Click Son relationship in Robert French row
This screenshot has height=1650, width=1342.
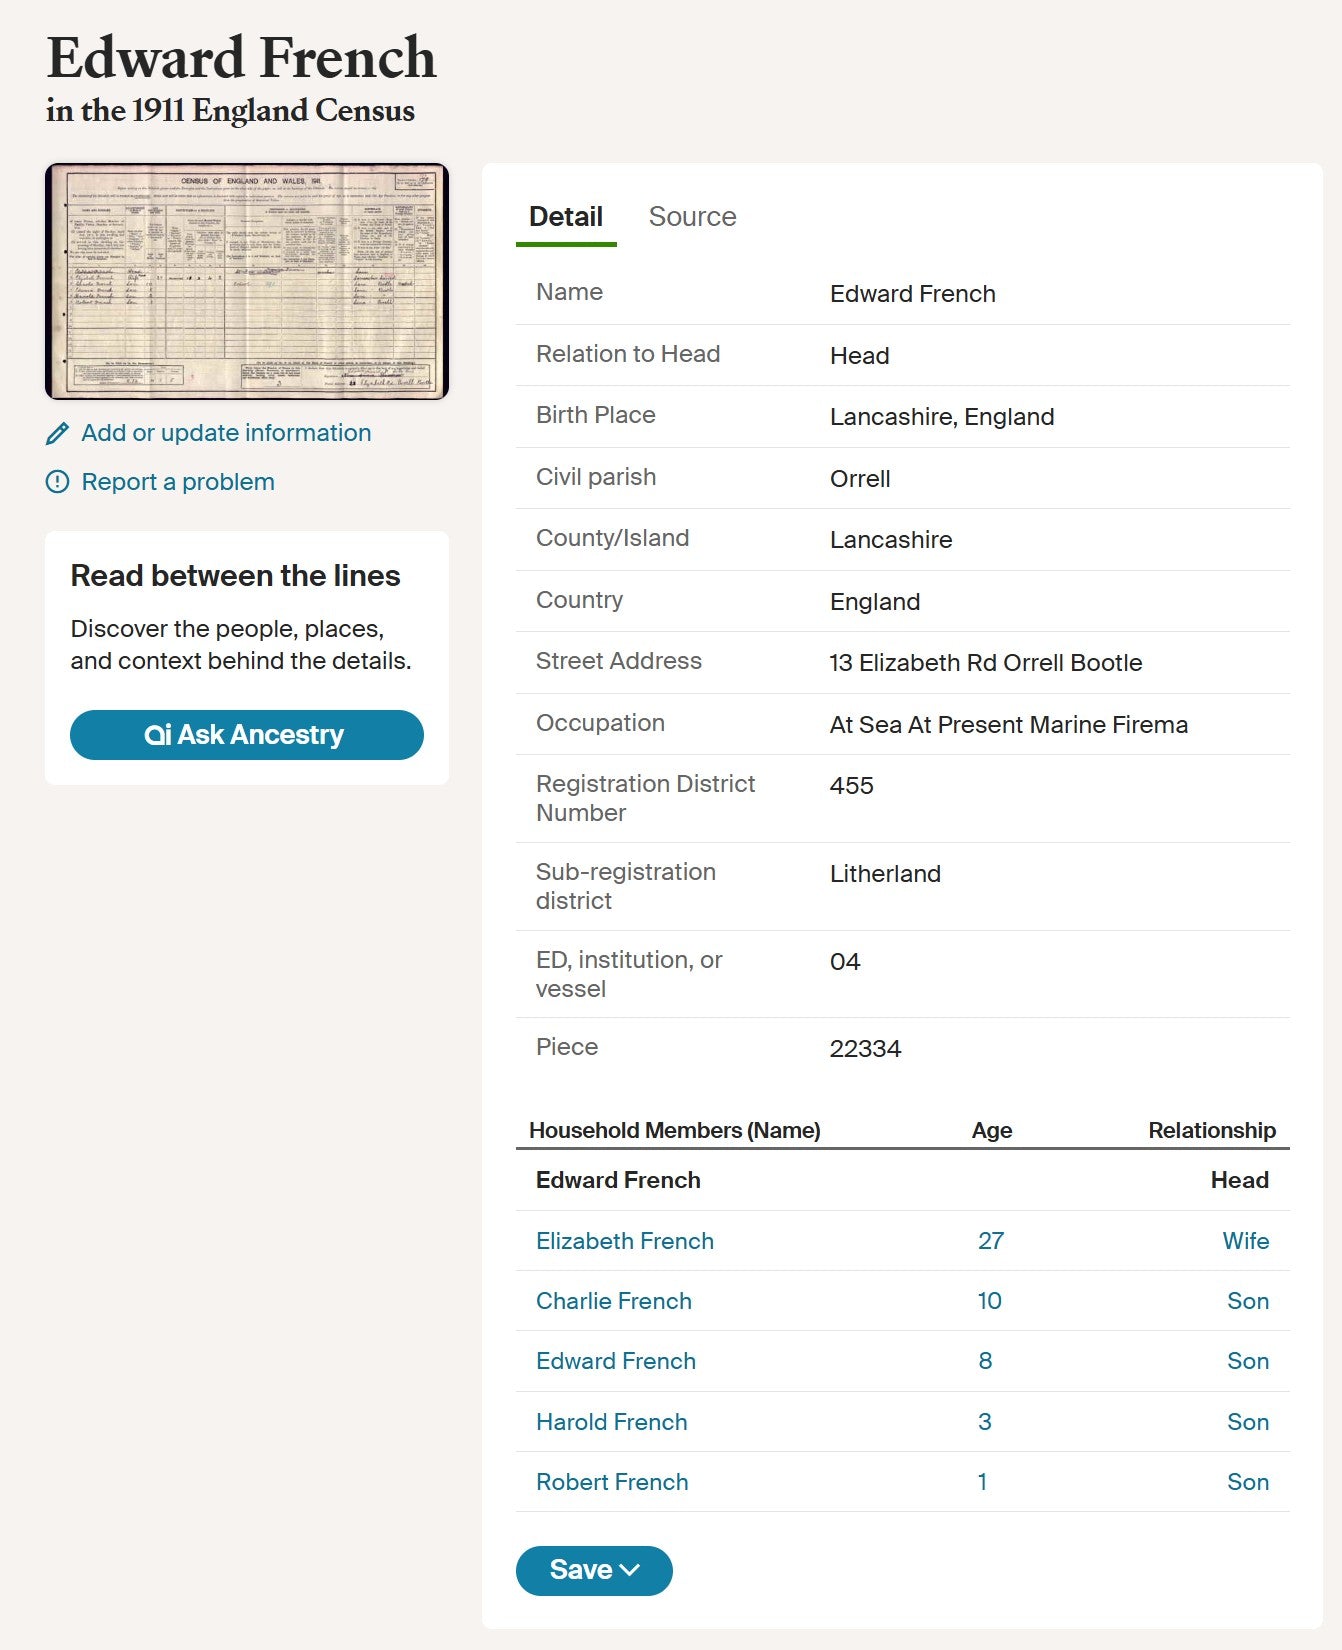(1248, 1482)
